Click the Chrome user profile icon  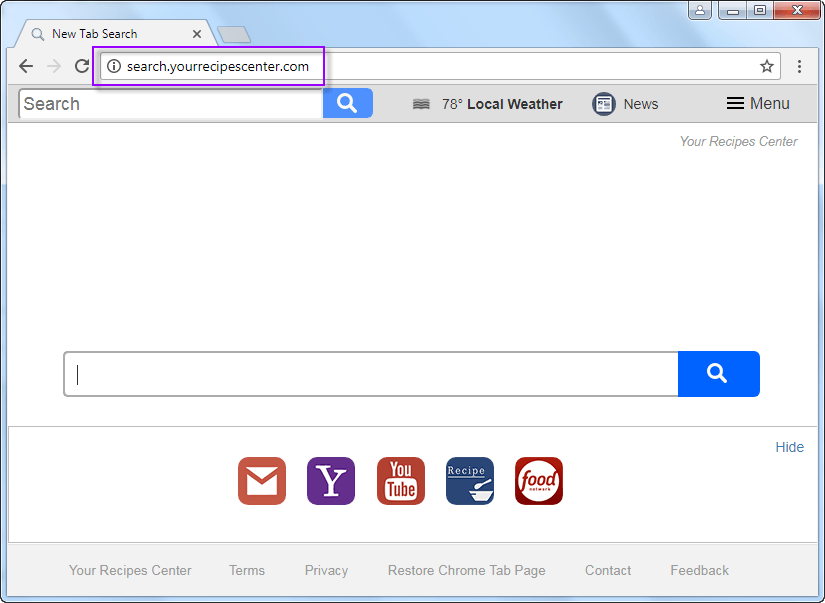coord(700,10)
